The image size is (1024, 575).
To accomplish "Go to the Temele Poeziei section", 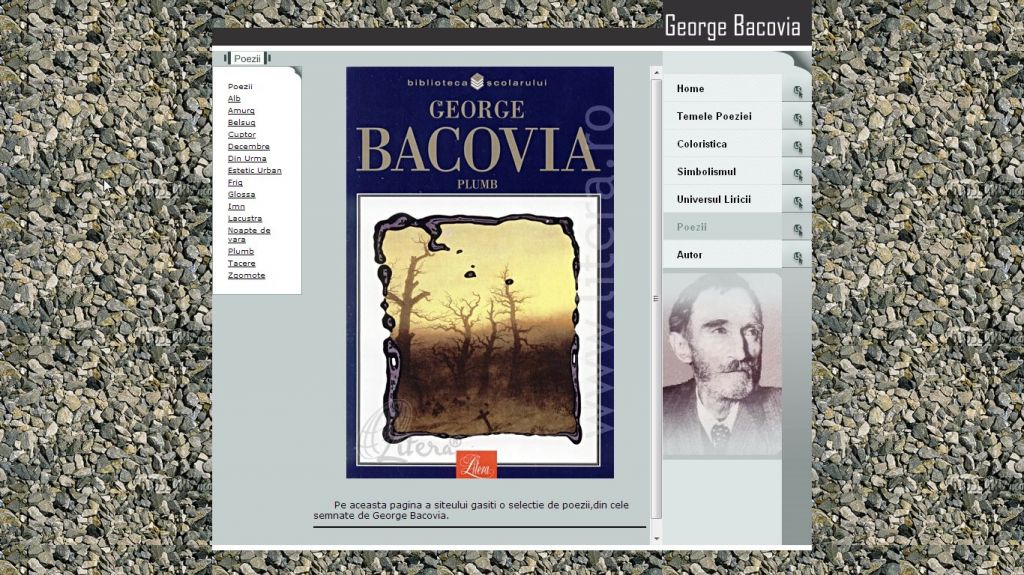I will point(713,117).
